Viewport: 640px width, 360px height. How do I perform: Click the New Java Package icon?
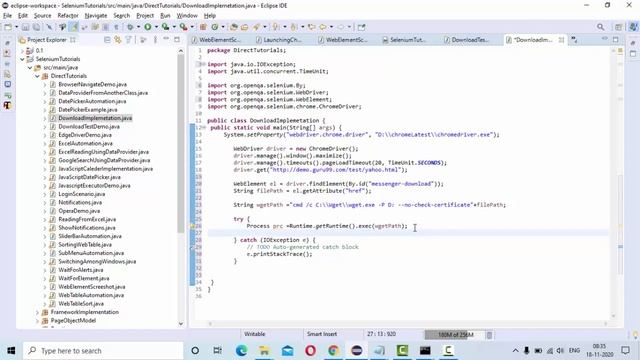(203, 27)
